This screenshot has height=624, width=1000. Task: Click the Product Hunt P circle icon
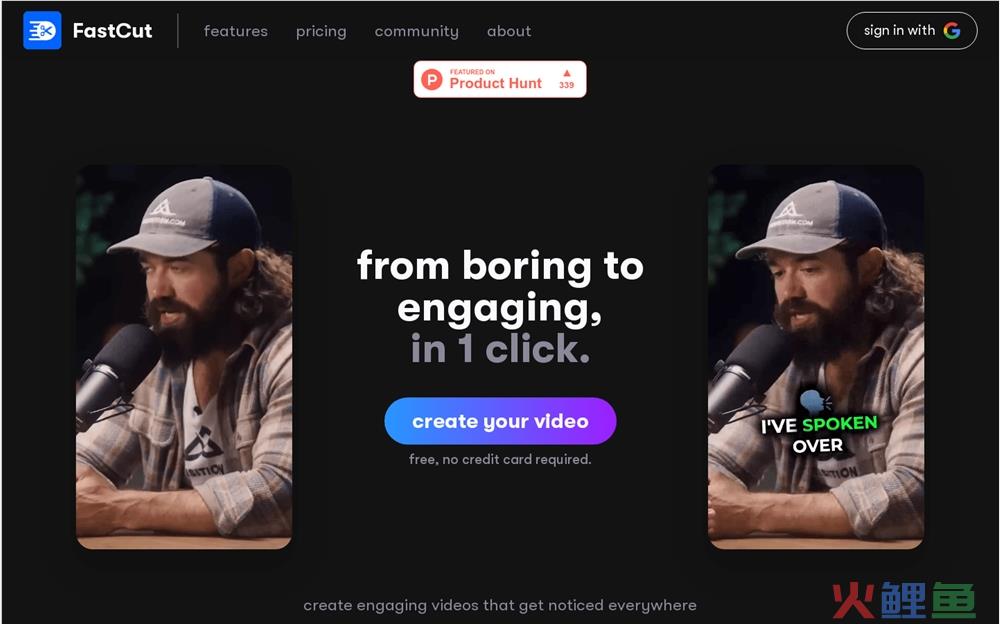(x=432, y=80)
